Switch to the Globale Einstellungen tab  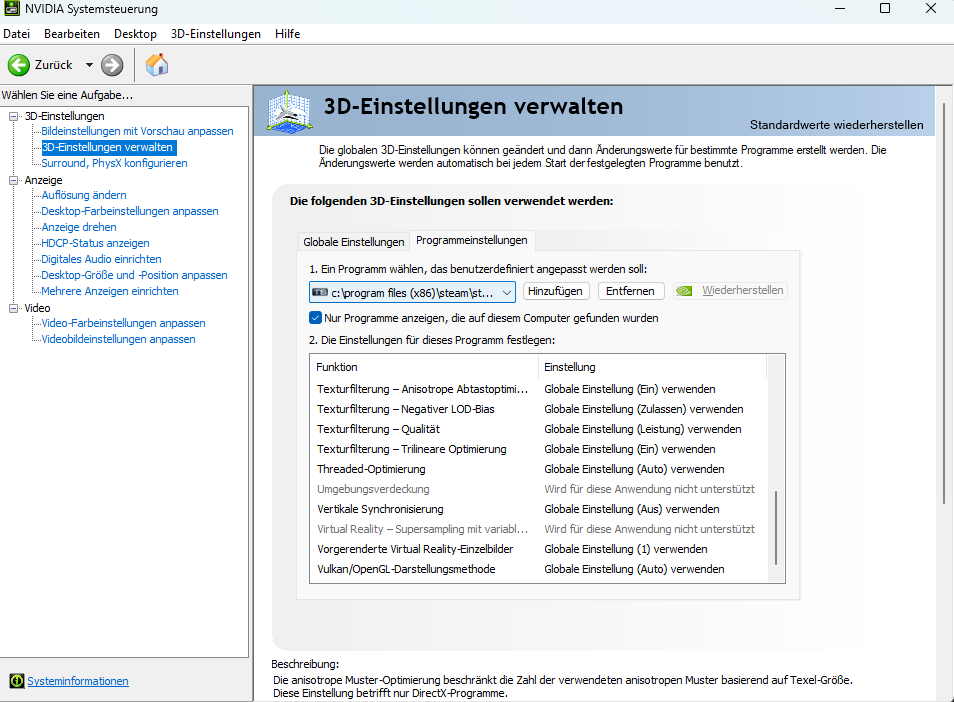[353, 242]
